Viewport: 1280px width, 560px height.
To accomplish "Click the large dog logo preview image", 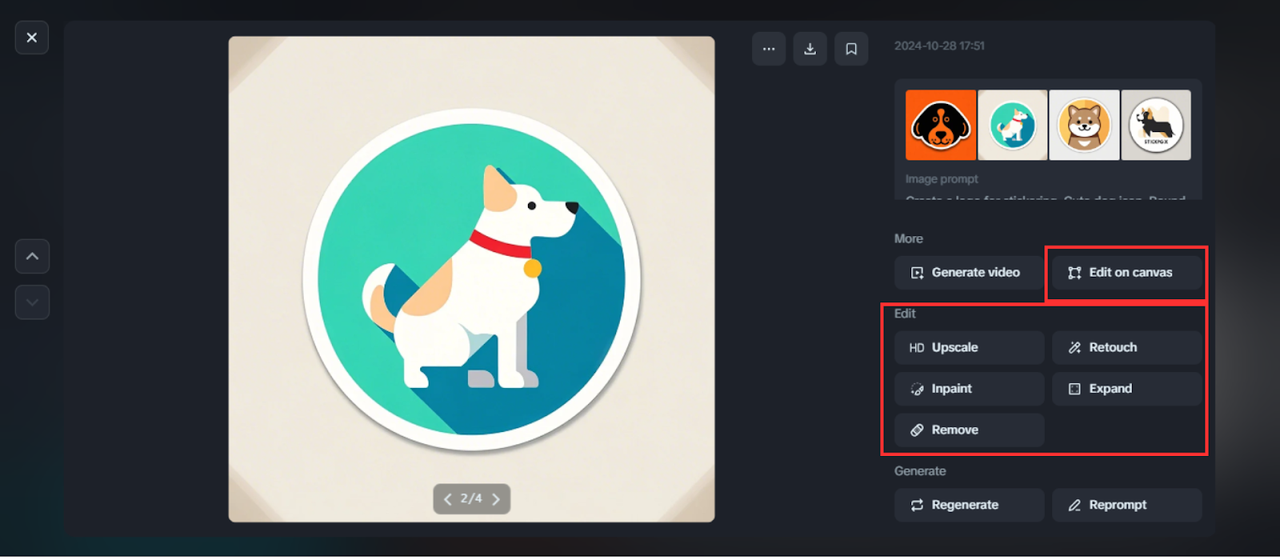I will click(471, 279).
